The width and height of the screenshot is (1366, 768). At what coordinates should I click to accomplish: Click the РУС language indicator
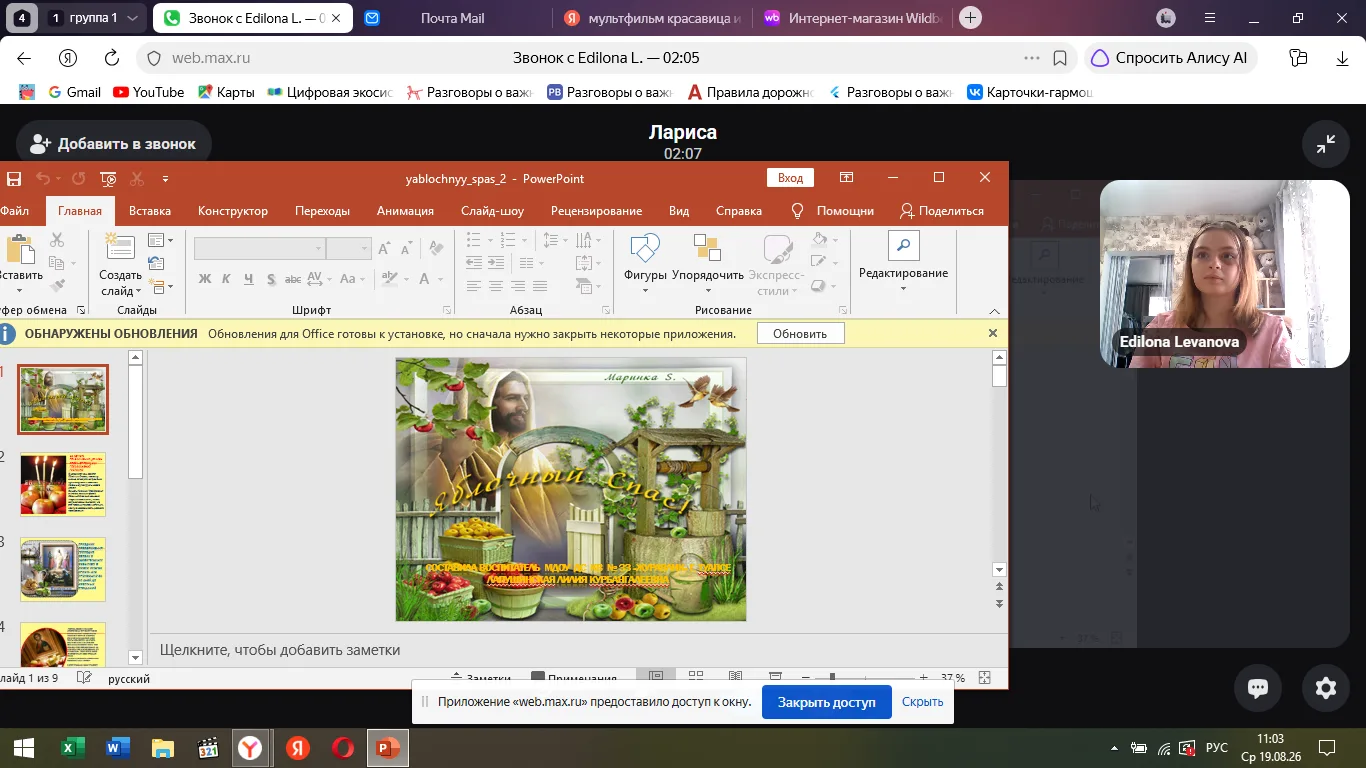click(1217, 747)
